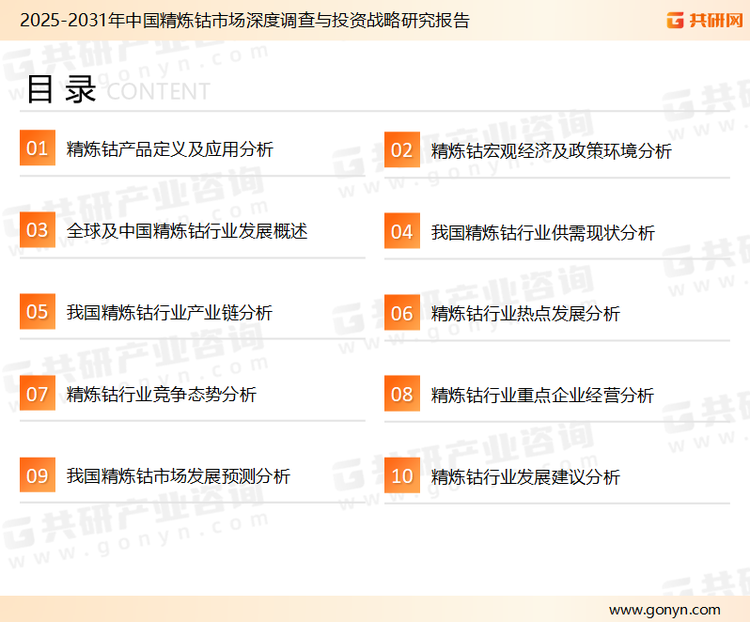Open chapter 全球及中国精炼钴行业发展概述

coord(187,231)
